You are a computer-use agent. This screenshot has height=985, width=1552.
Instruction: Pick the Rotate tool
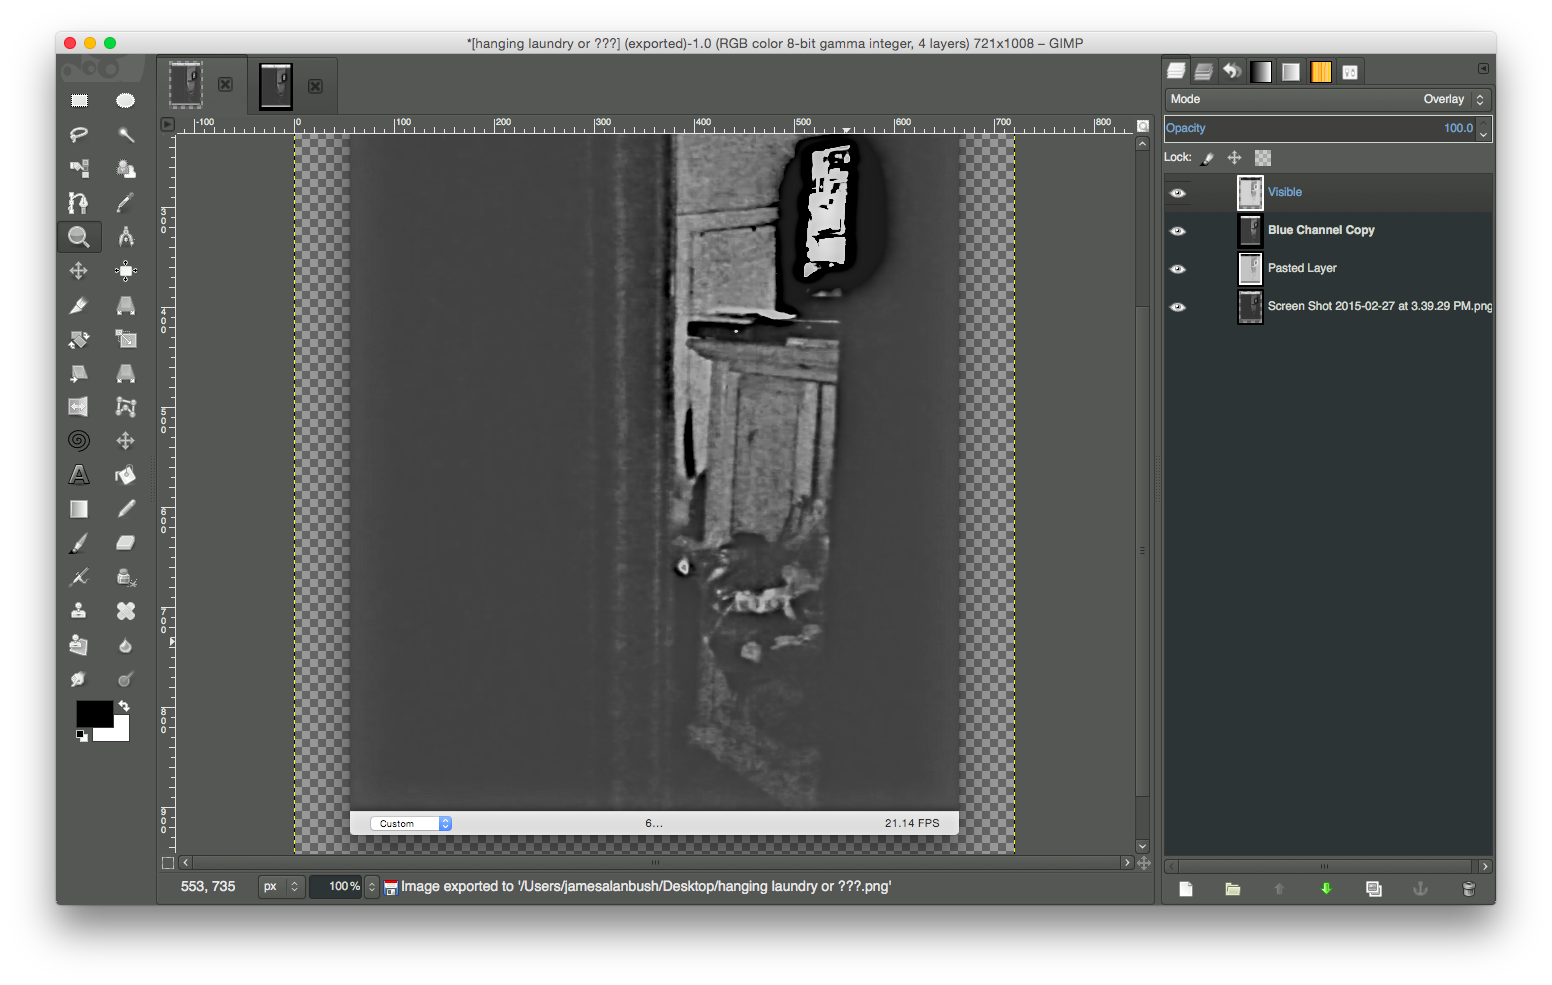[x=79, y=339]
